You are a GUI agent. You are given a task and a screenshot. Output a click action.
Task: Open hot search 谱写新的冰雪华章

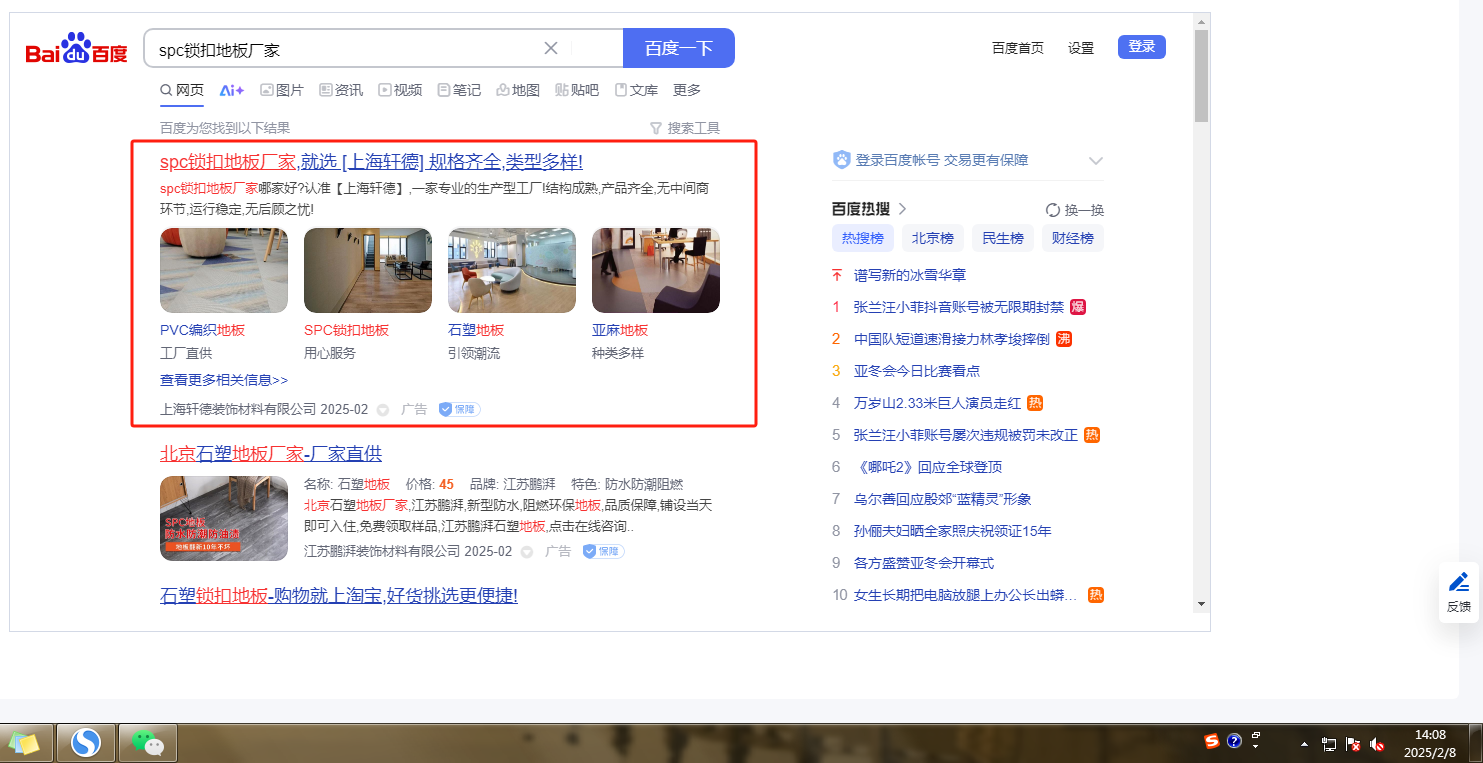[x=910, y=275]
